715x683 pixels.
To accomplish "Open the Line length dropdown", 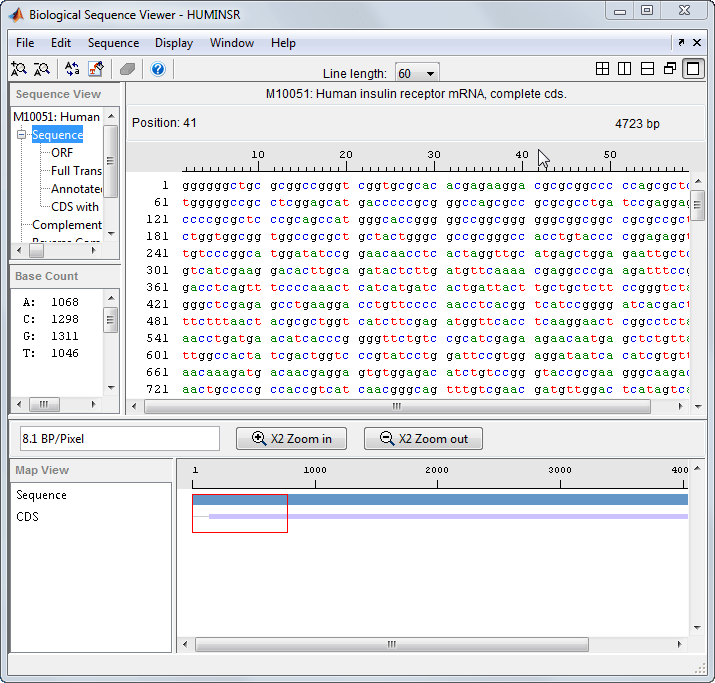I will coord(417,73).
